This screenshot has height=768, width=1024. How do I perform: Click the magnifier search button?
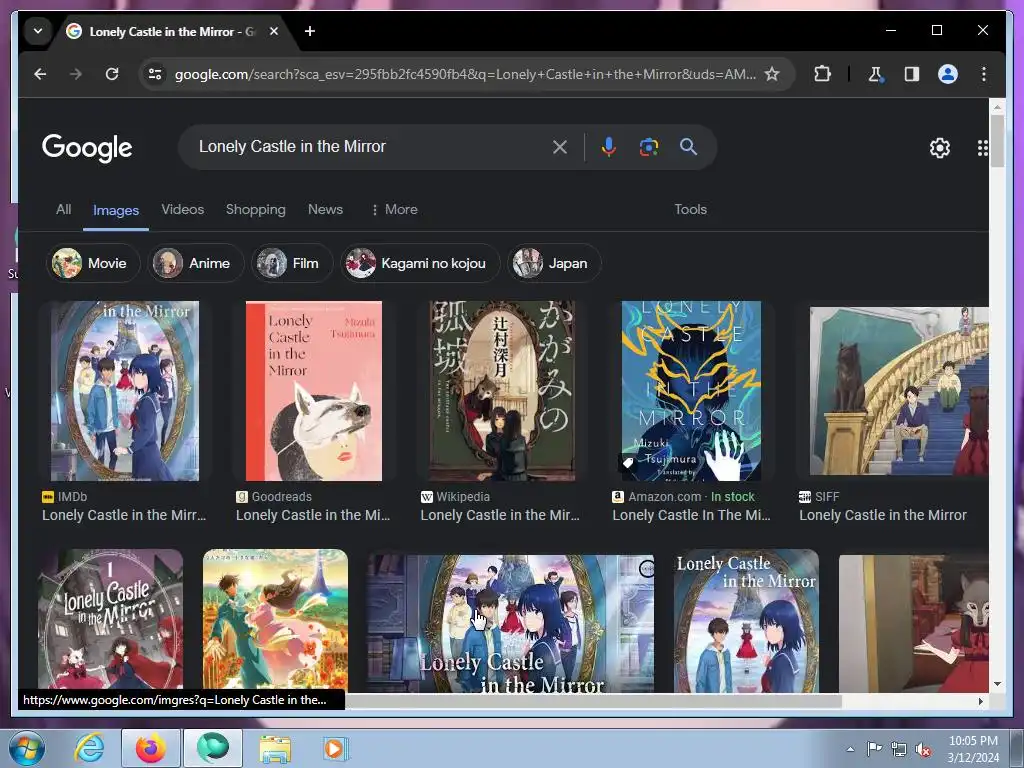pos(688,146)
